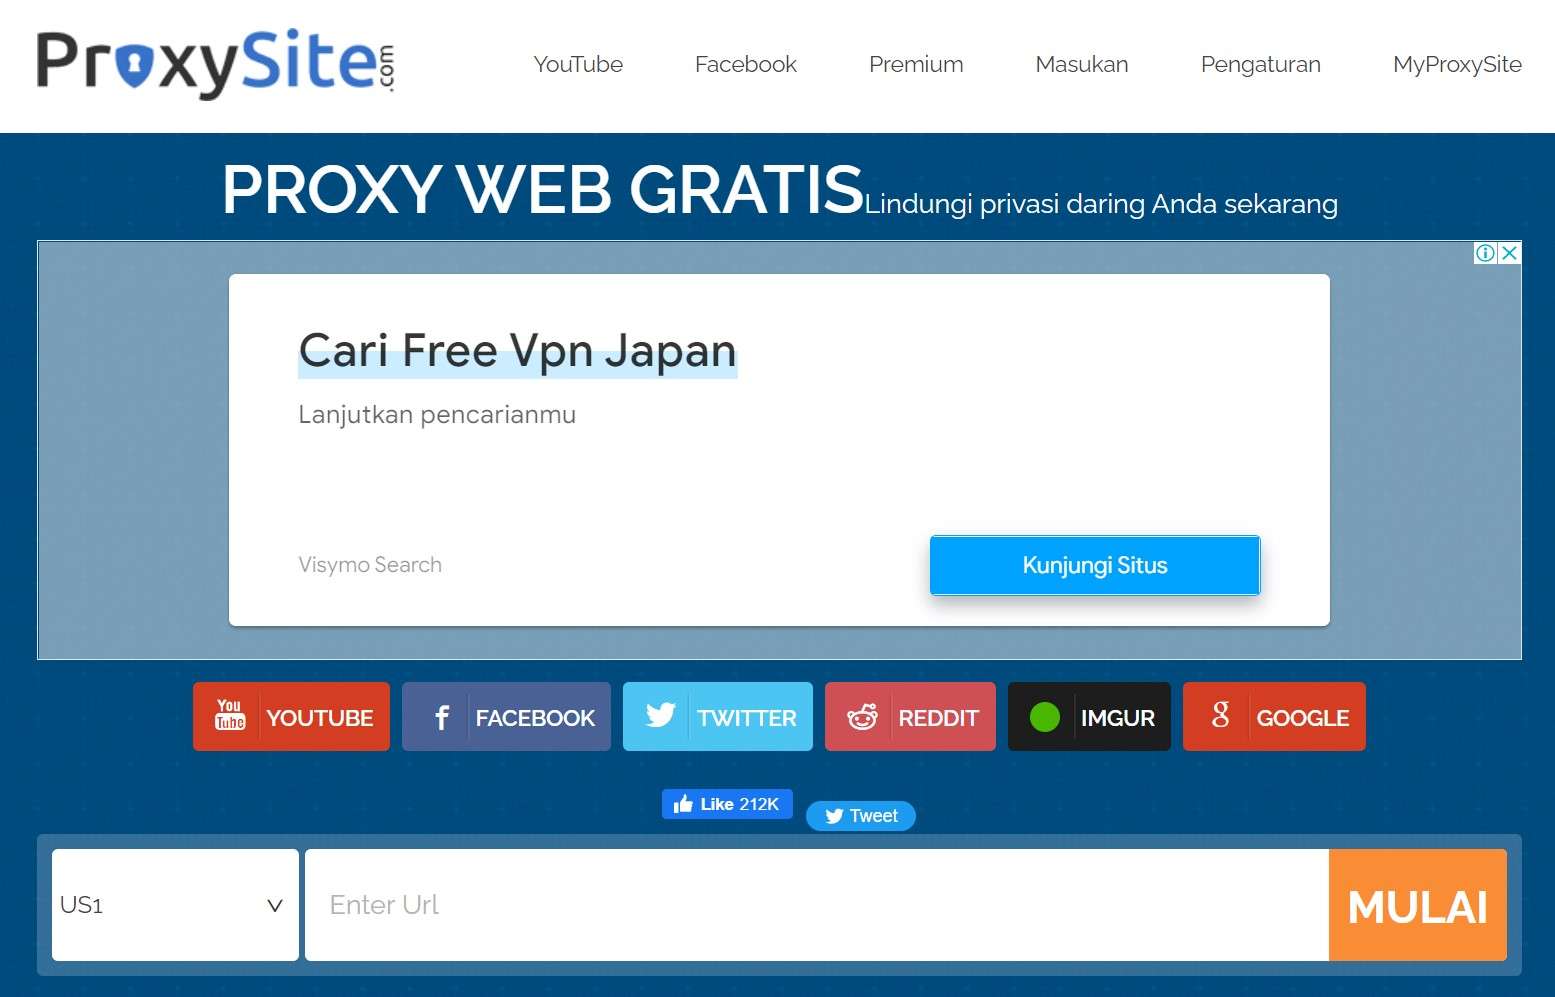The image size is (1555, 997).
Task: Click the Reddit alien icon shortcut
Action: (862, 716)
